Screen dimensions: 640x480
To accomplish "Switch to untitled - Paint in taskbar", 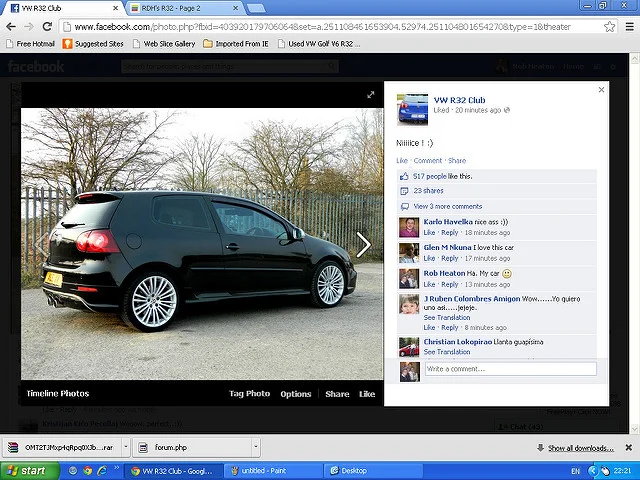I will tap(273, 471).
